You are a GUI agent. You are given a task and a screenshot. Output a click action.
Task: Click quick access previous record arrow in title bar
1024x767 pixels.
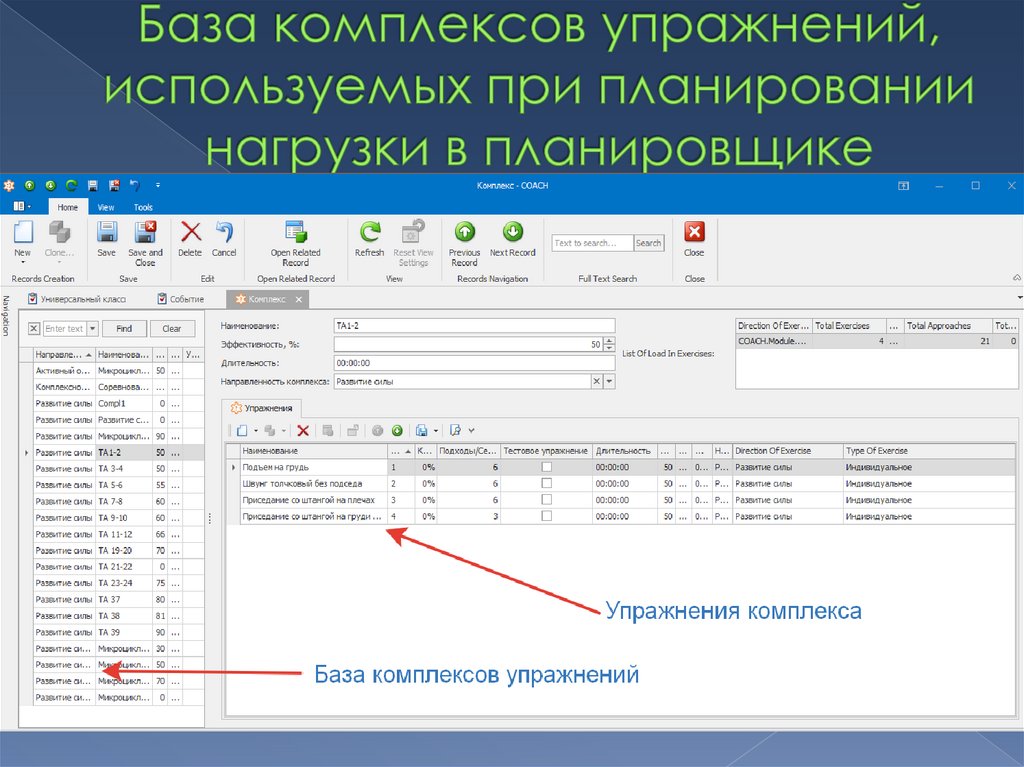pyautogui.click(x=29, y=186)
